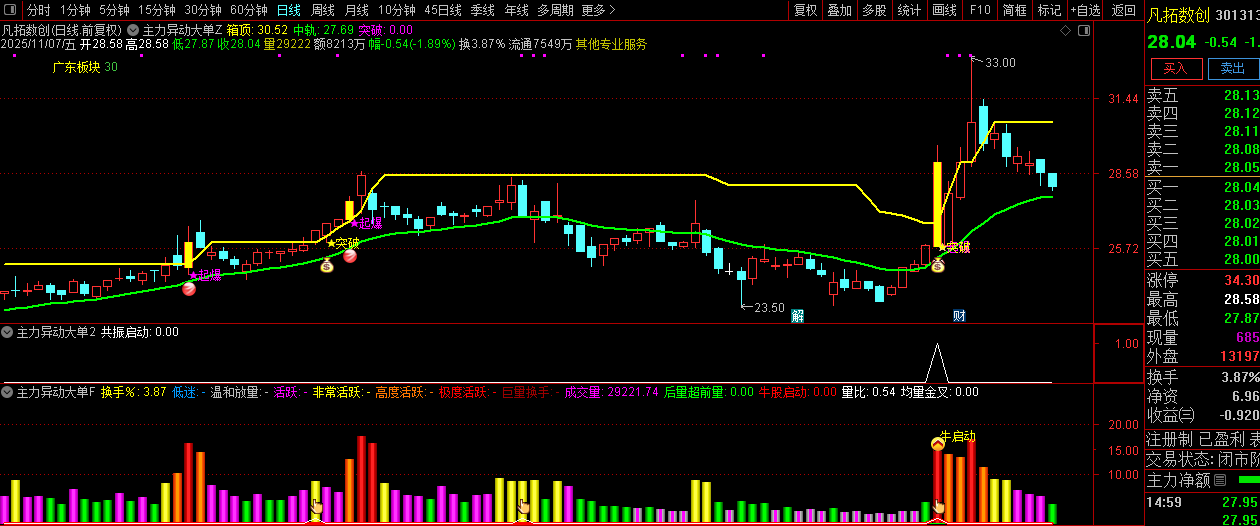Viewport: 1260px width, 526px height.
Task: Click the middle hand pointer icon in the volume pane
Action: (x=522, y=506)
